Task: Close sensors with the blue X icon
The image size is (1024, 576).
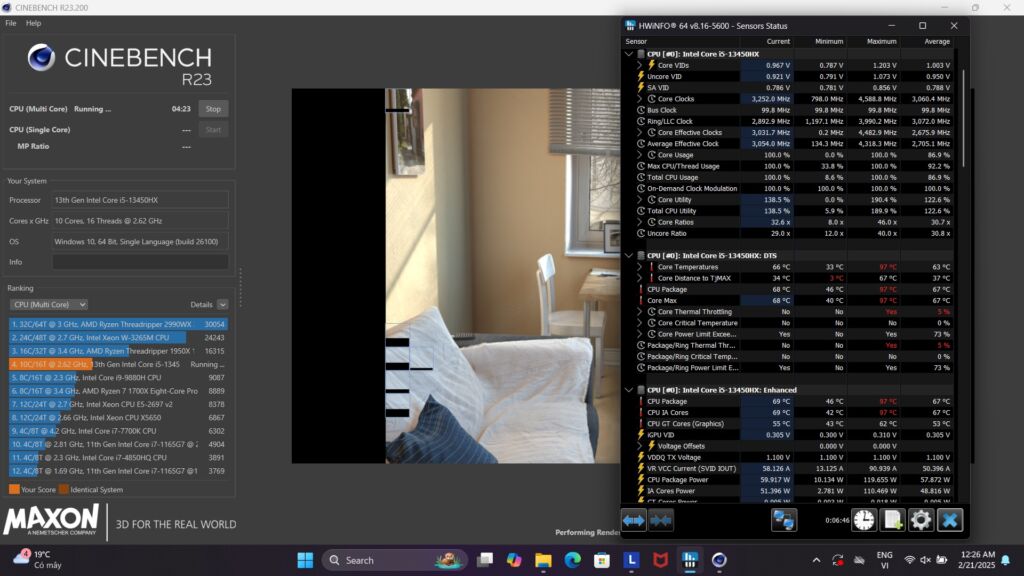Action: tap(950, 520)
